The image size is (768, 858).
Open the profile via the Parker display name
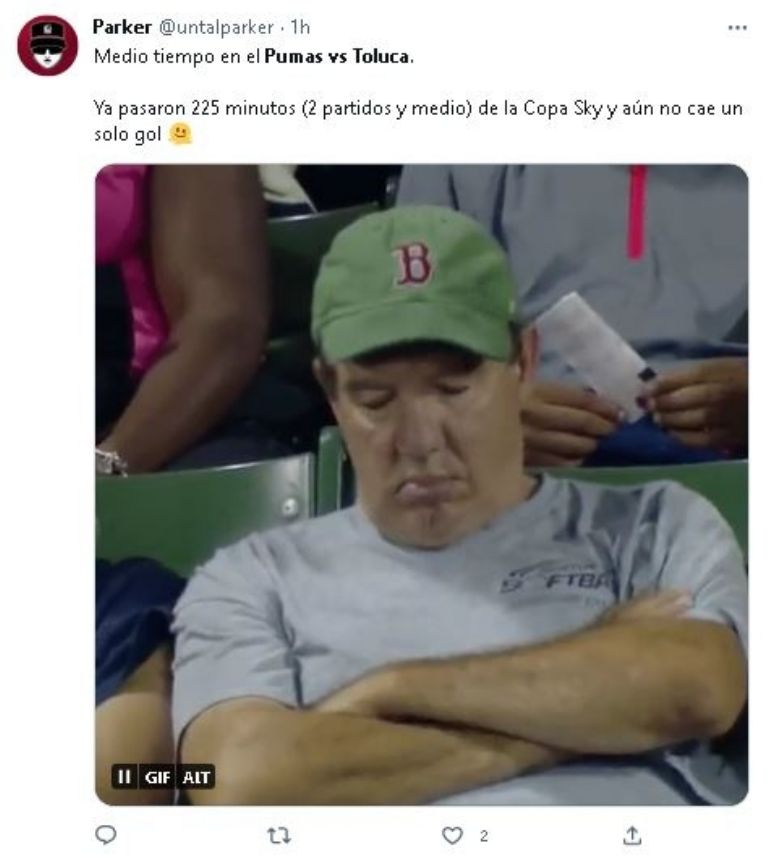122,27
